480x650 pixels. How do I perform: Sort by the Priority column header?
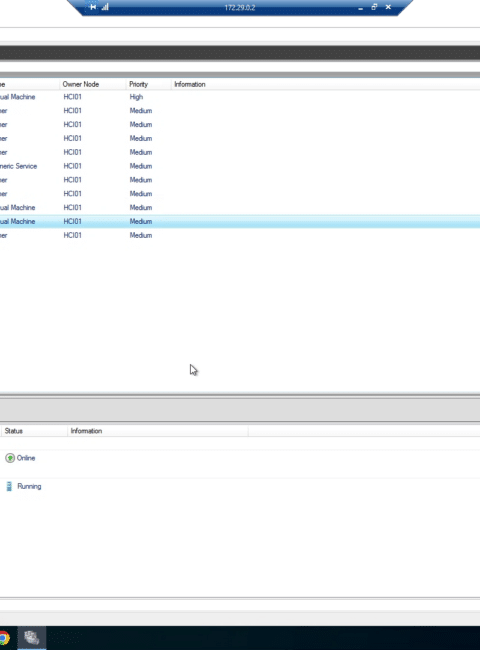pyautogui.click(x=149, y=84)
